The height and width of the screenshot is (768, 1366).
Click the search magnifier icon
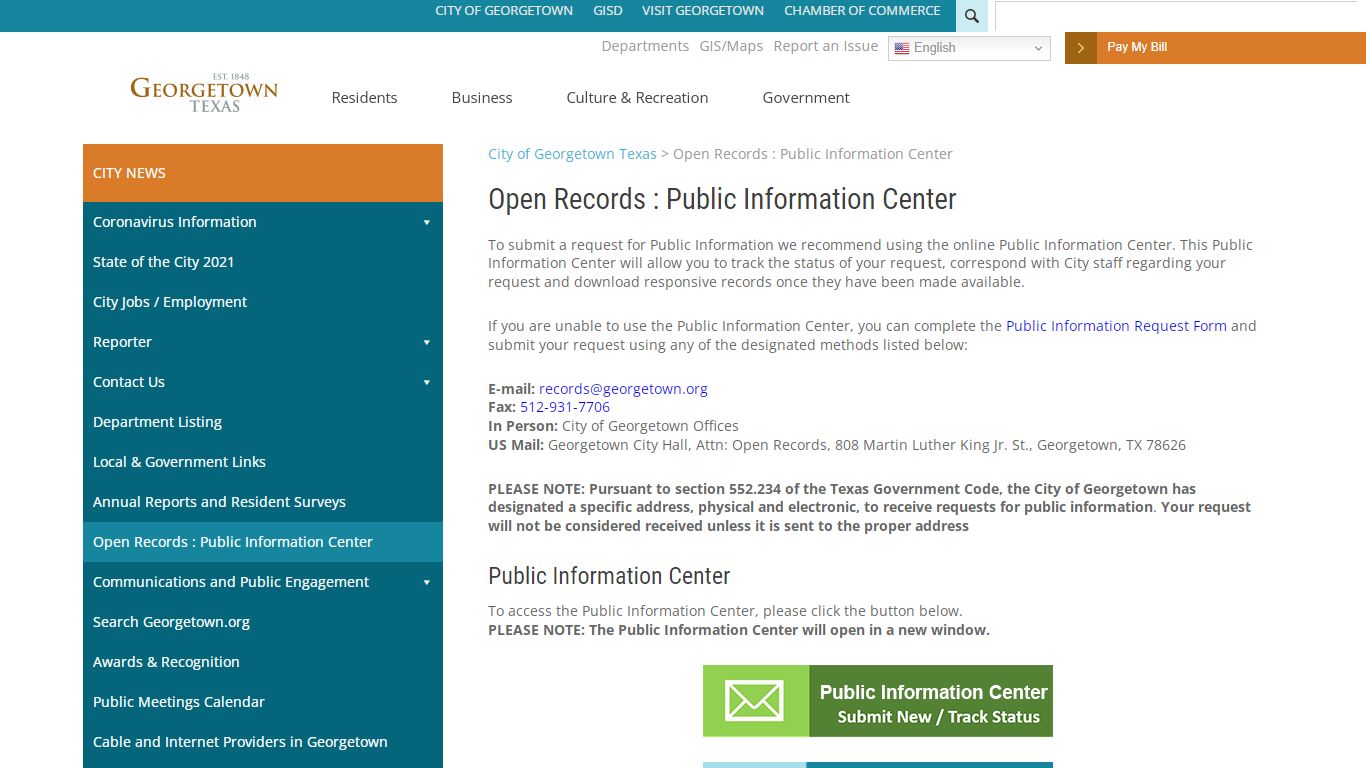click(x=971, y=16)
